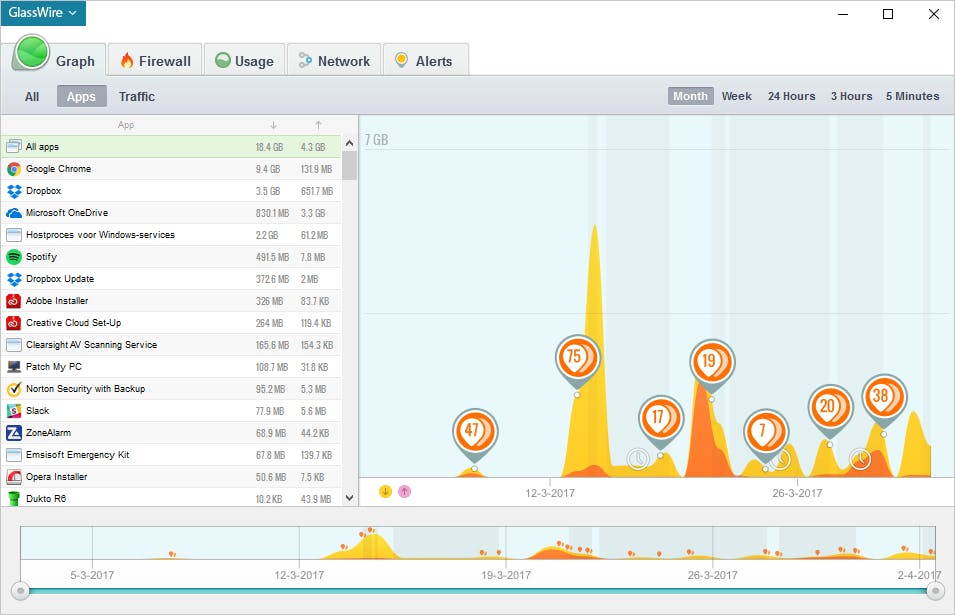Set time range to 24 Hours

pos(791,96)
